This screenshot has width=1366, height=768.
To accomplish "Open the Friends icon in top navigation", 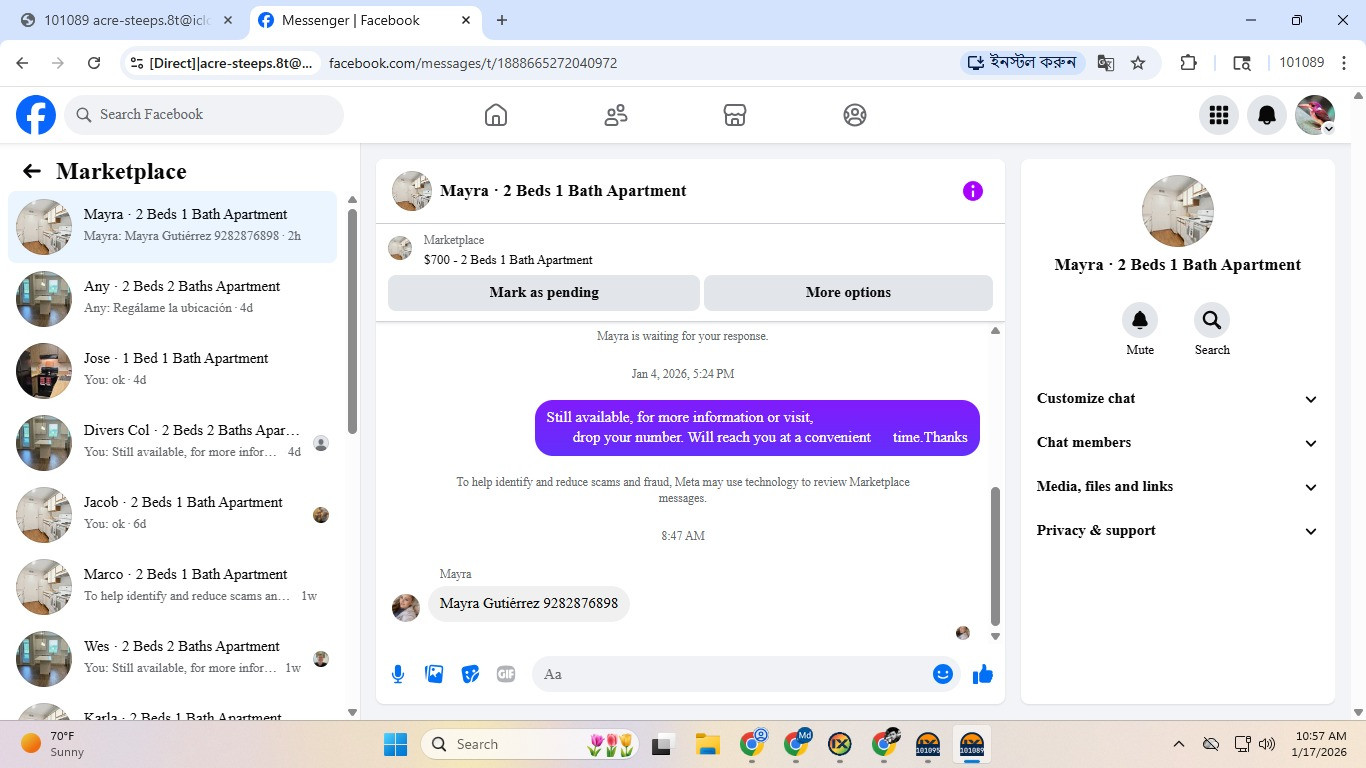I will pos(616,115).
